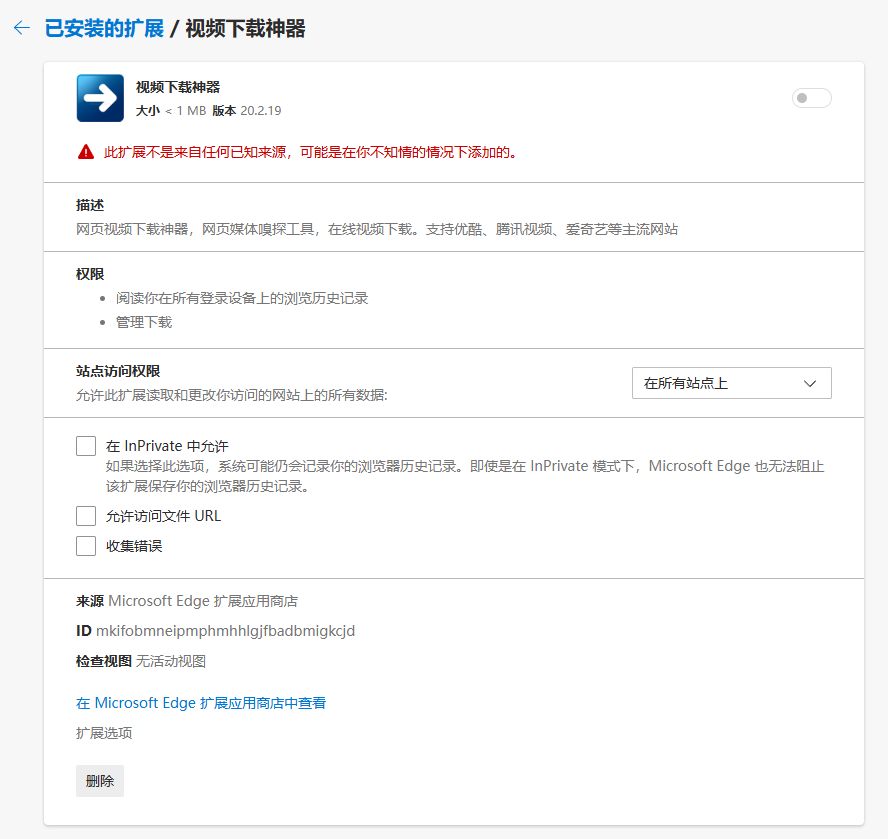The width and height of the screenshot is (888, 839).
Task: Click the 视频下载神器 extension arrow logo
Action: point(100,98)
